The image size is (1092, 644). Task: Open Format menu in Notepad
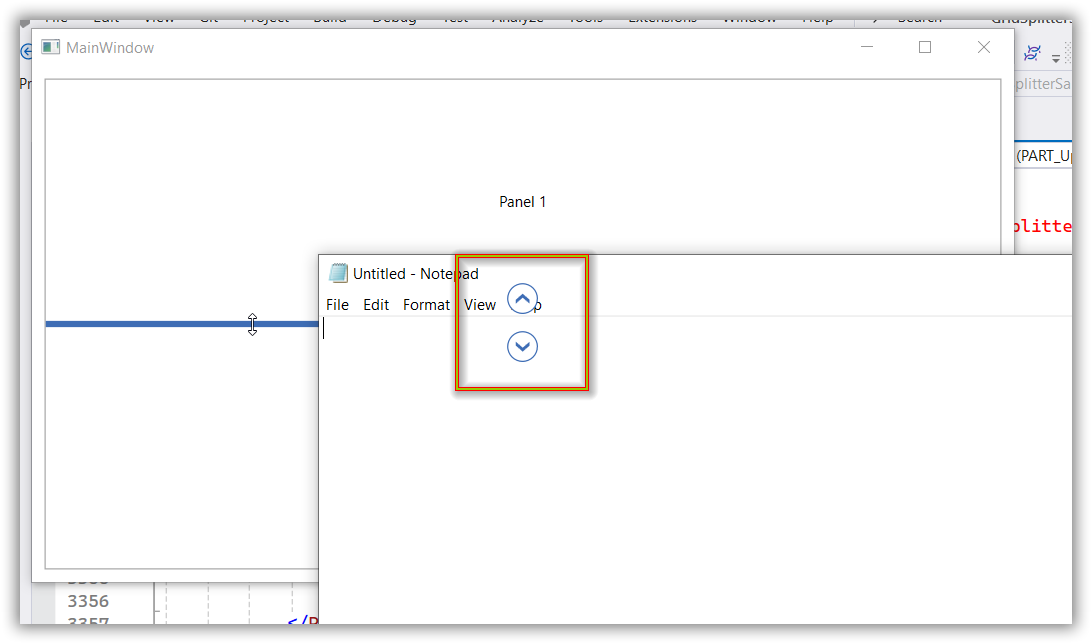click(x=426, y=305)
